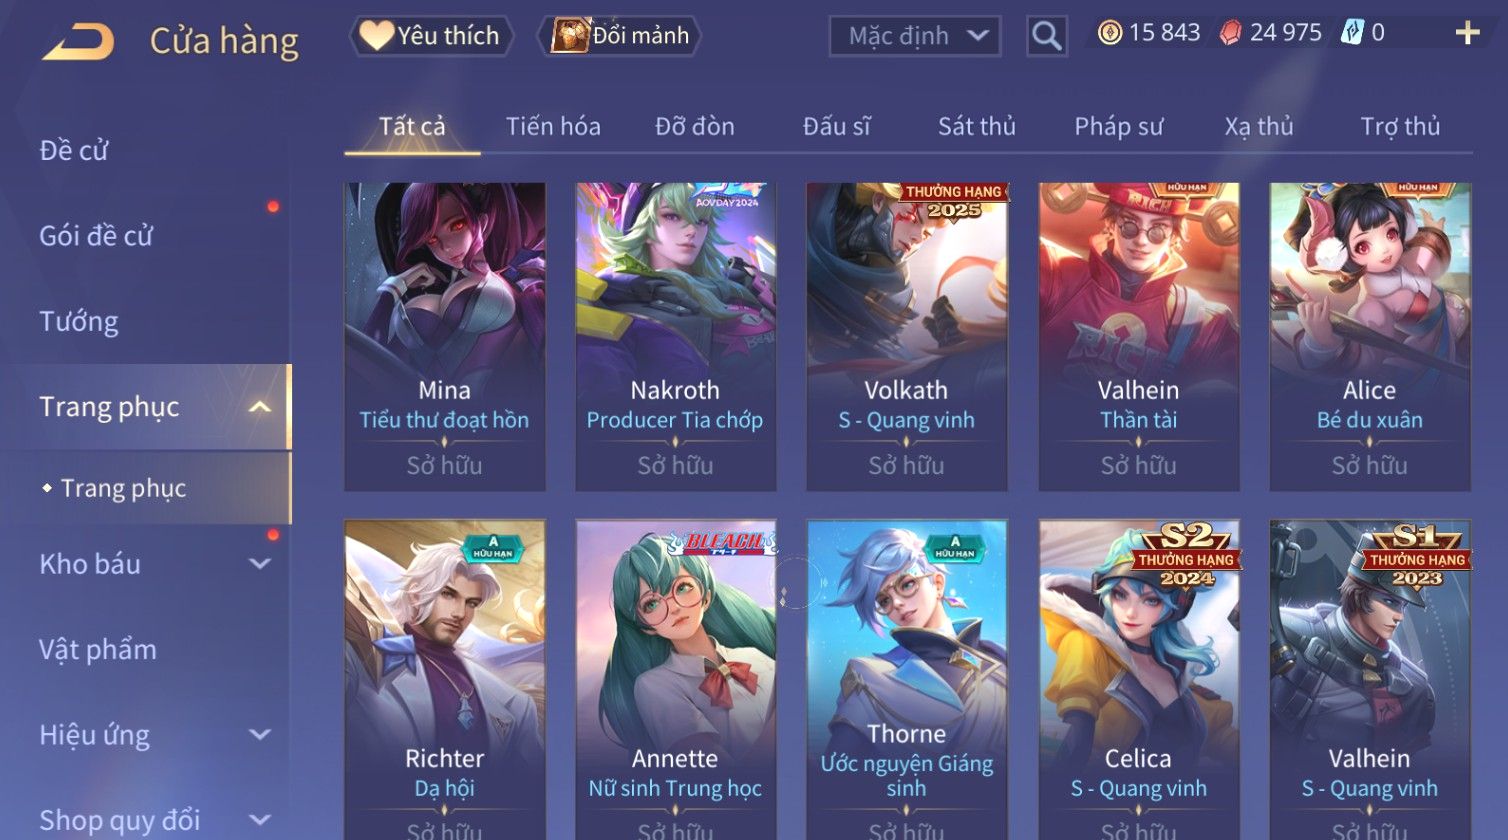Open the search magnifier icon
The height and width of the screenshot is (840, 1508).
[x=1047, y=36]
